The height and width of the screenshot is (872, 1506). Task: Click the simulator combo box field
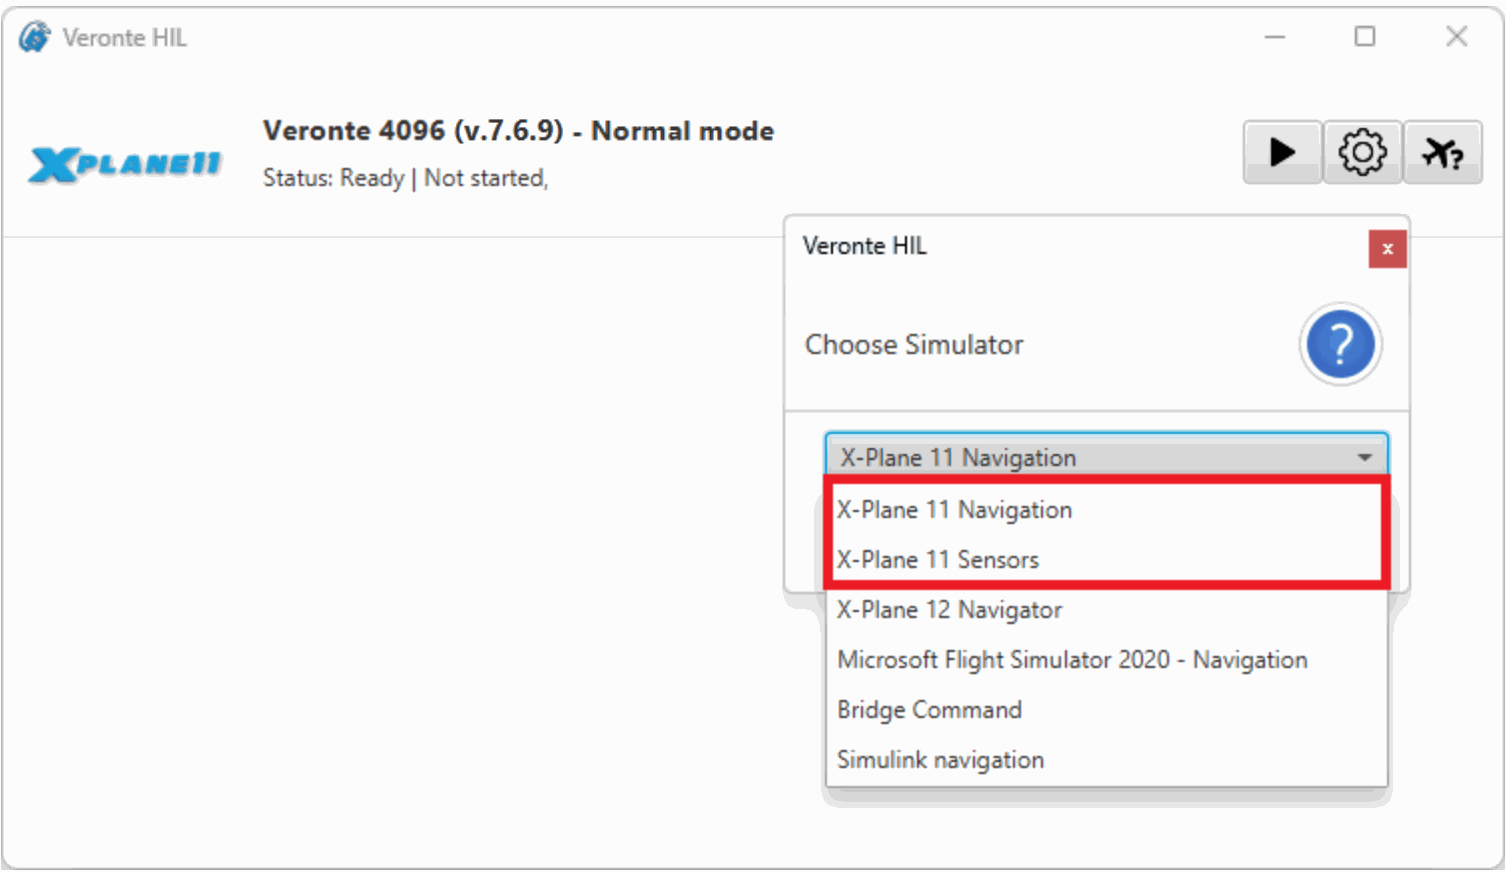[x=1090, y=457]
